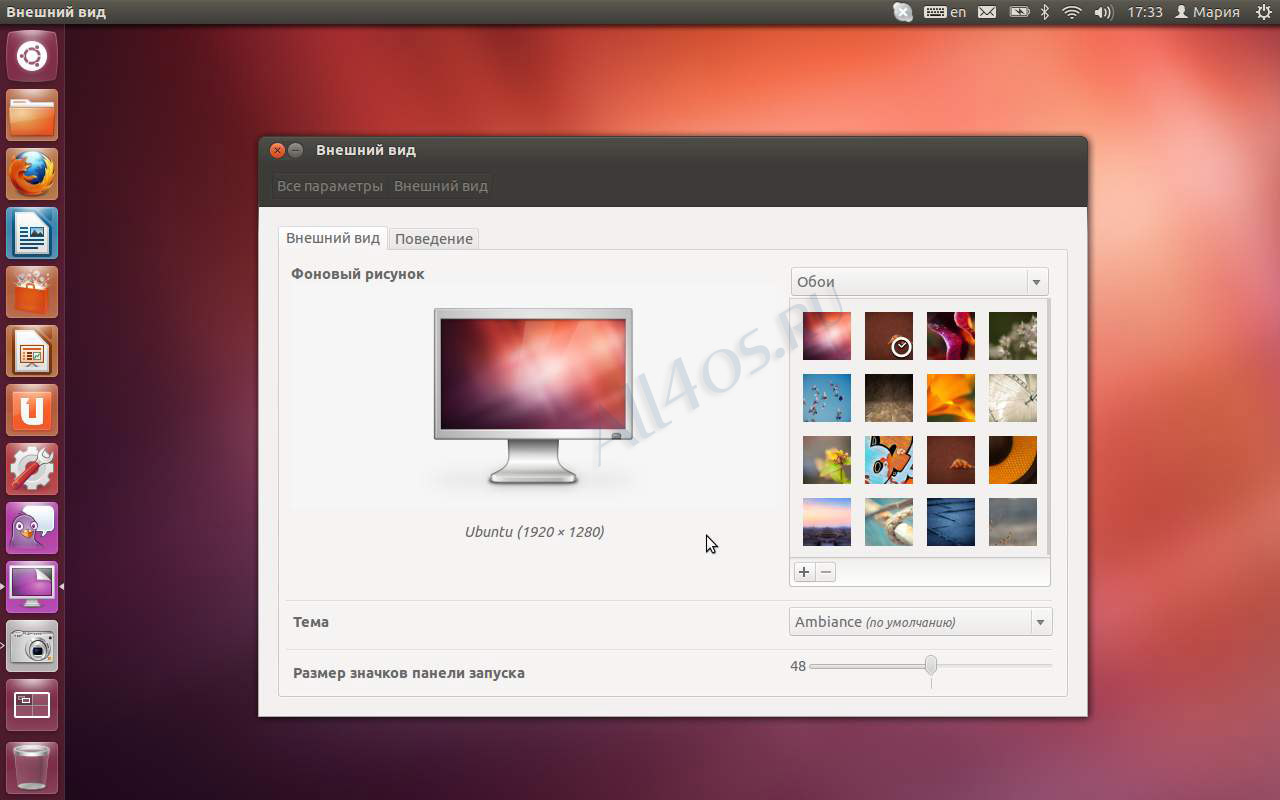Expand the Обои source dropdown
The height and width of the screenshot is (800, 1280).
tap(920, 282)
